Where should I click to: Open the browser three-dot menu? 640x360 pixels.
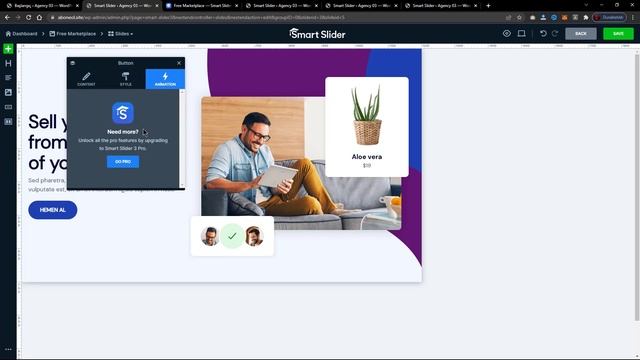tap(633, 18)
